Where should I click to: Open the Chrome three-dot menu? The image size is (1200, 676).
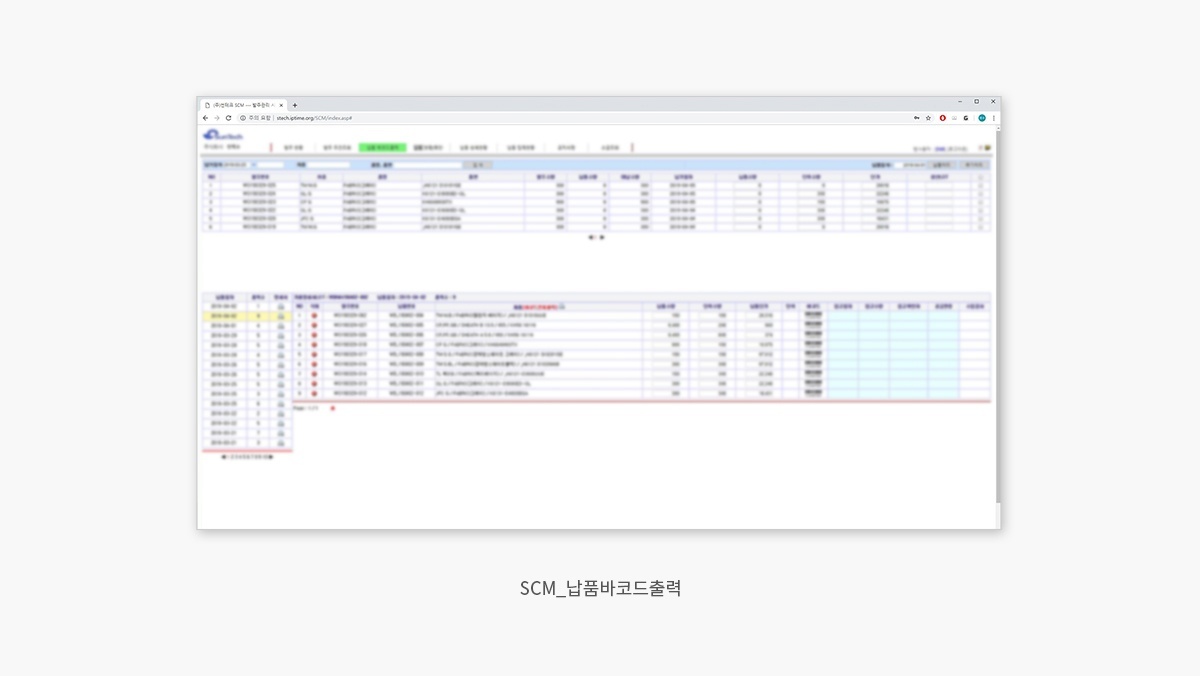click(x=993, y=118)
